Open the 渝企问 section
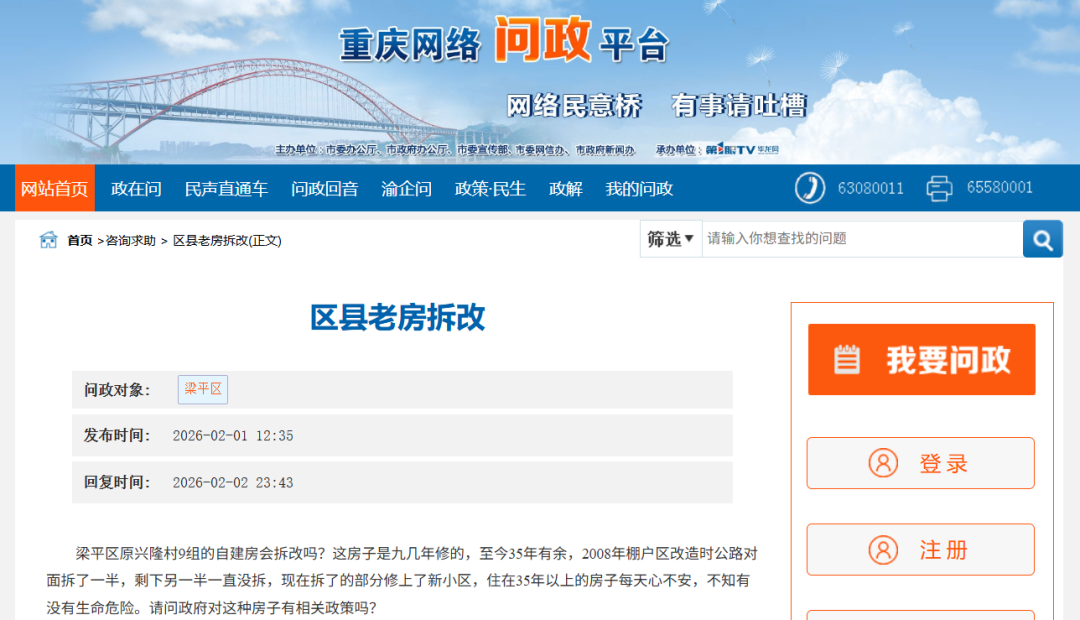1080x620 pixels. click(406, 188)
